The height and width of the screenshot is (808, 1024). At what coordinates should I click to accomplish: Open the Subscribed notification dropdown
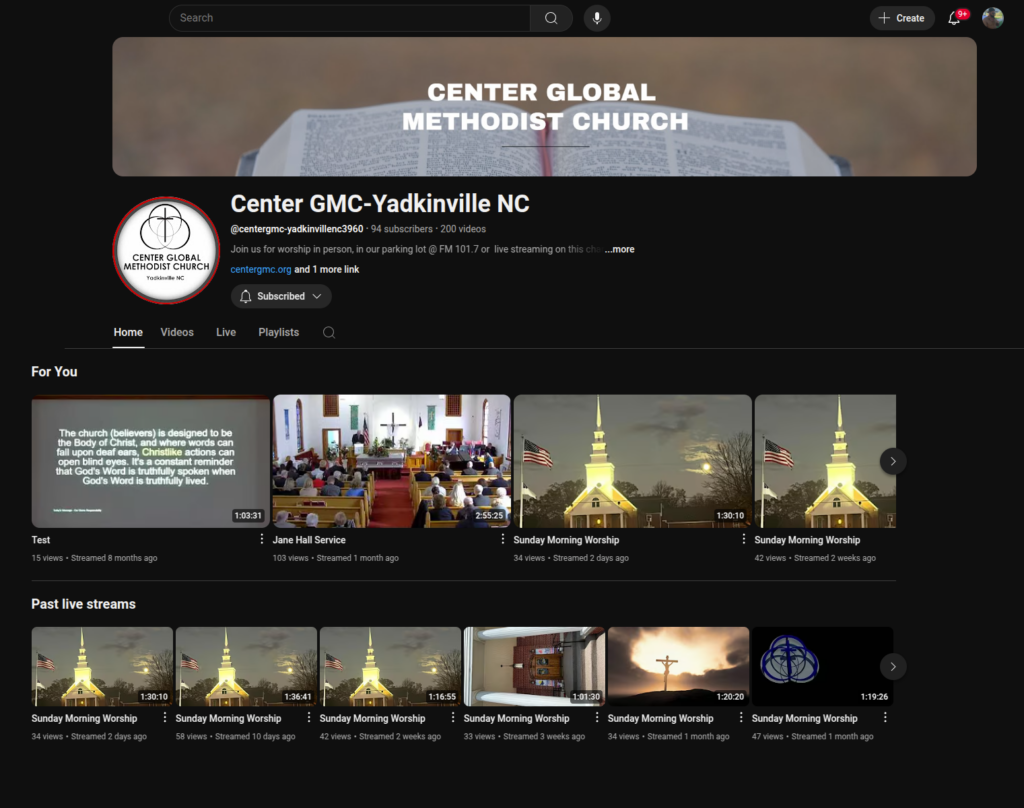281,297
